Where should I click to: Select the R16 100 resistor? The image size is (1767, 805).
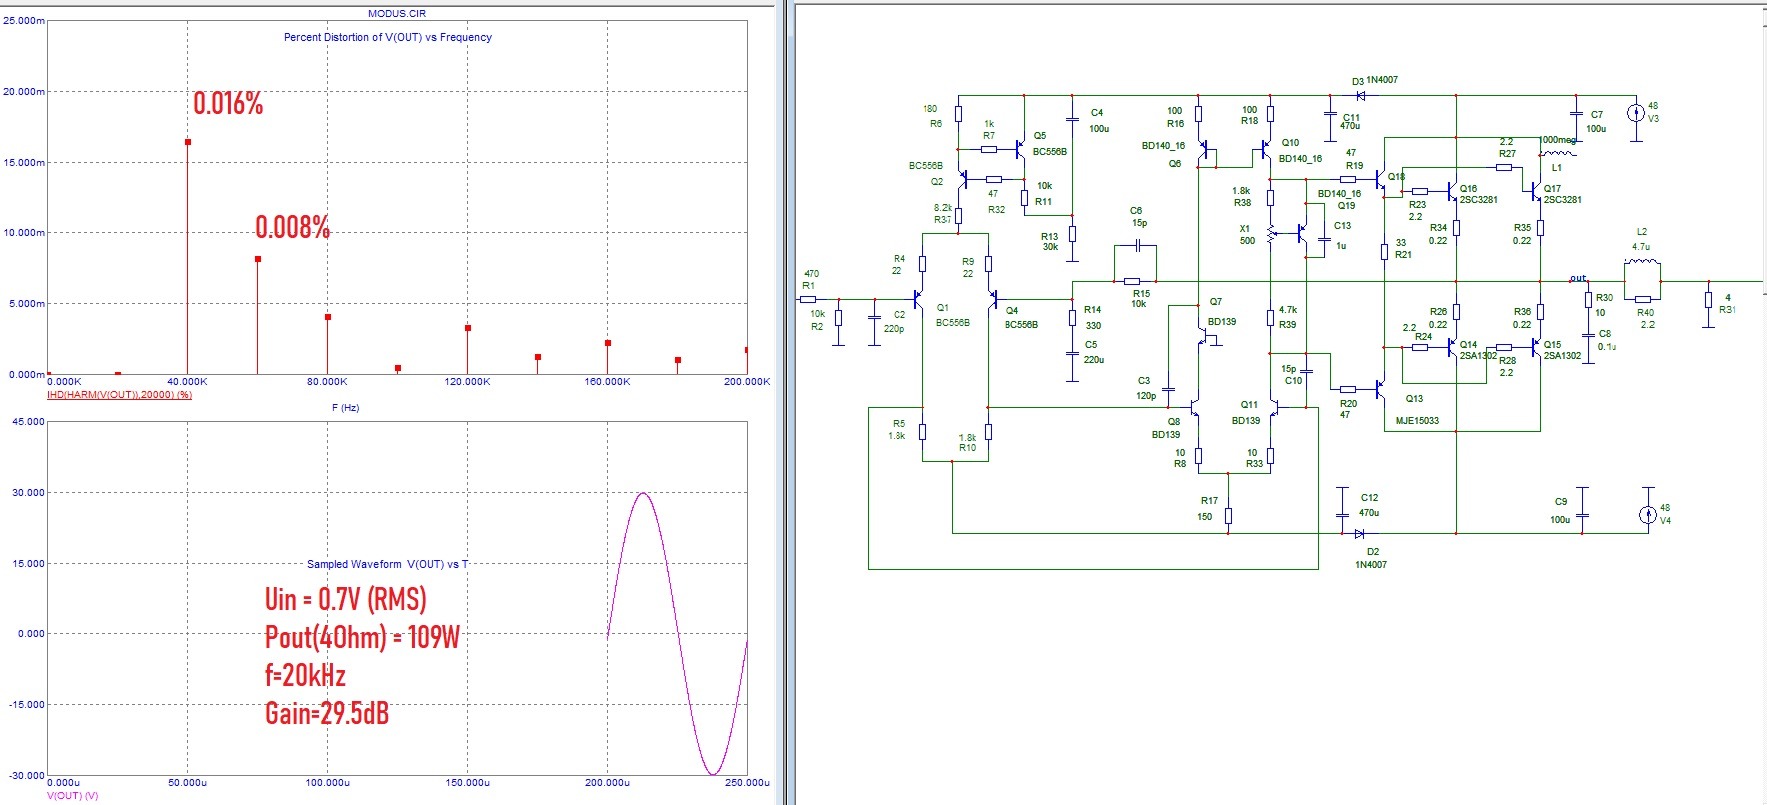click(1198, 115)
